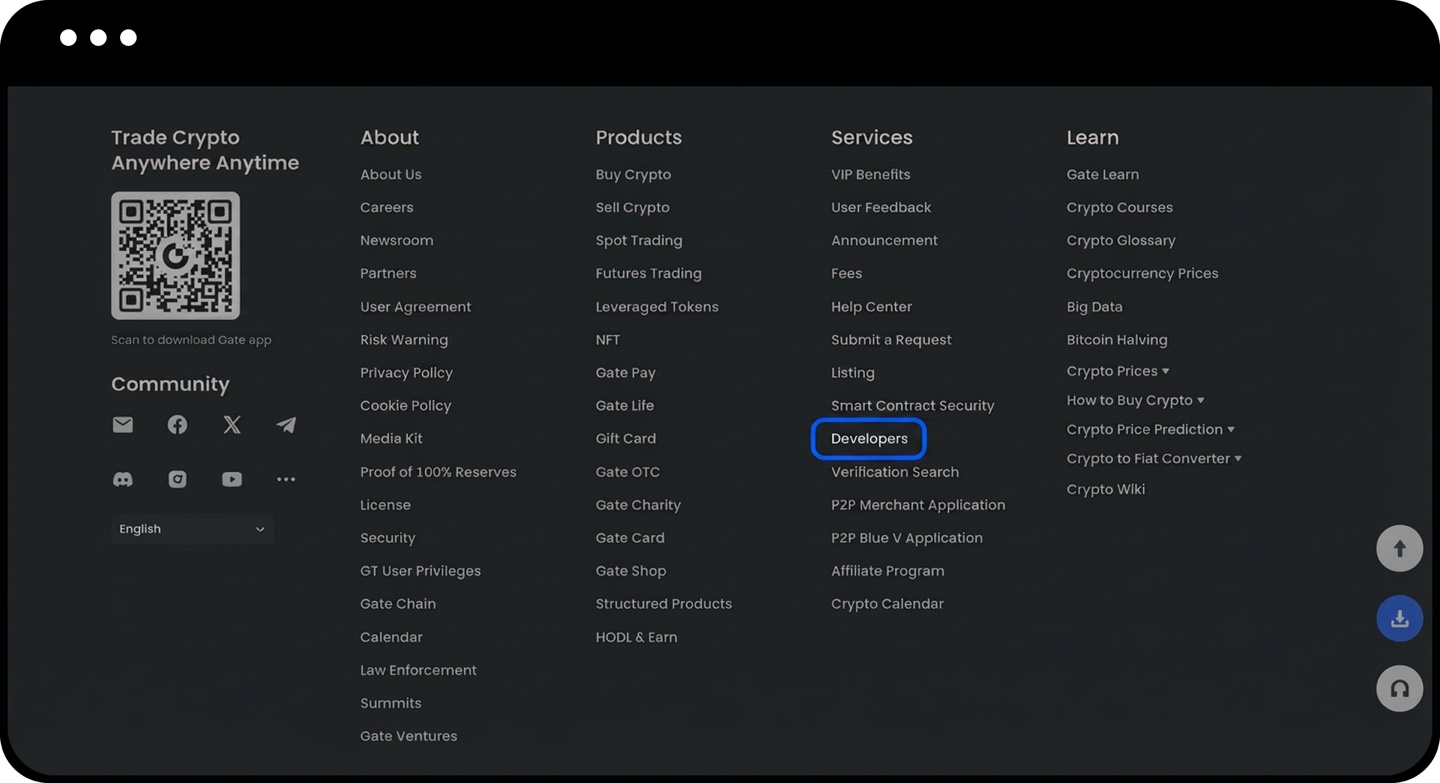Visit the Partners page

[x=388, y=273]
